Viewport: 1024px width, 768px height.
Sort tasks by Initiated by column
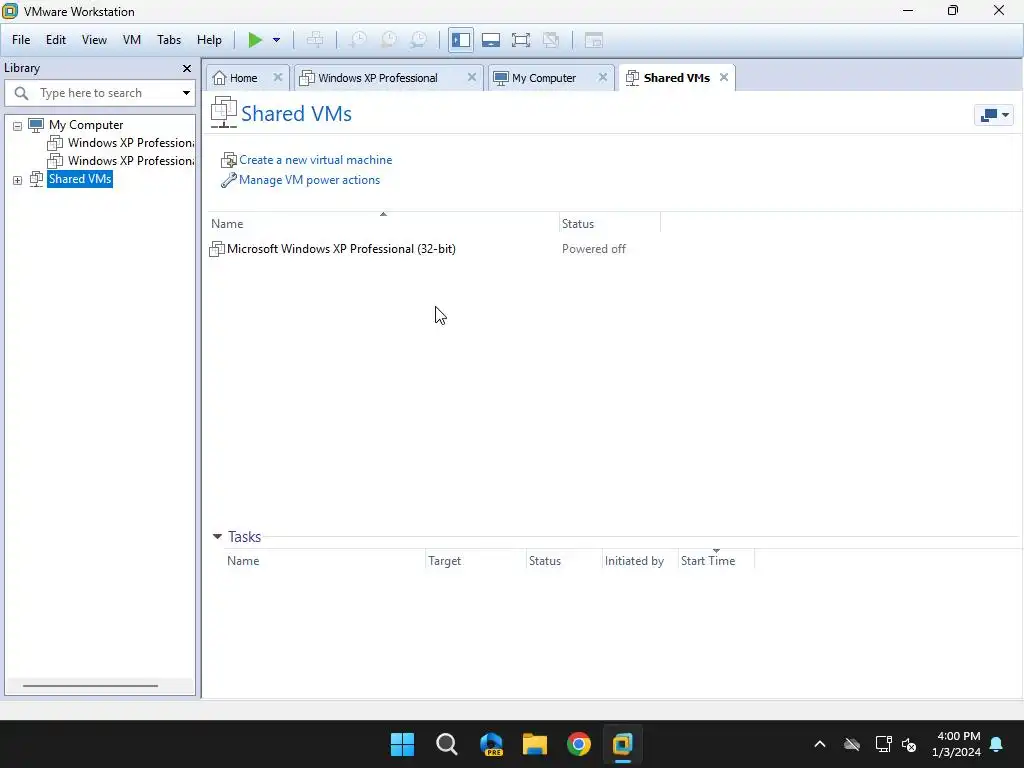(640, 561)
